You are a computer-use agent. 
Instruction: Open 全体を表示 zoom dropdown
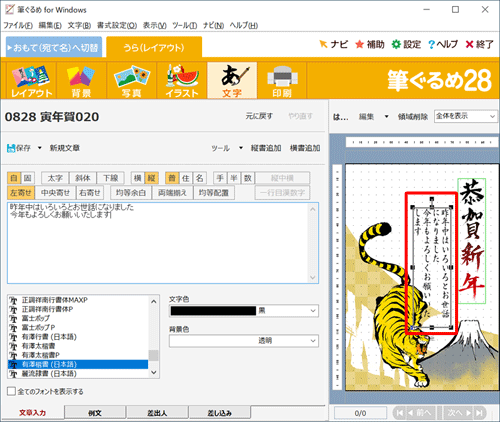click(x=466, y=116)
